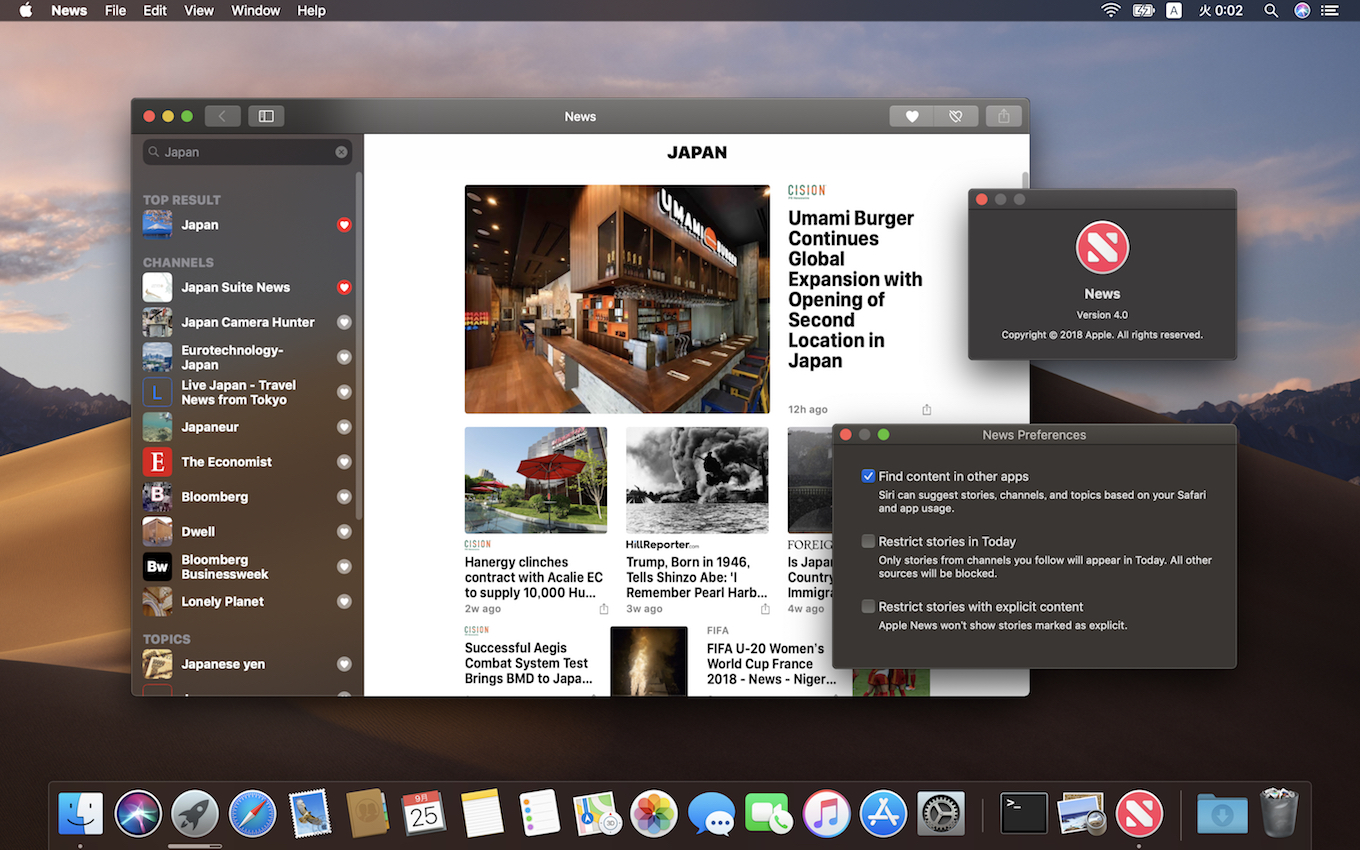Open the File menu
This screenshot has height=850, width=1360.
[x=116, y=10]
